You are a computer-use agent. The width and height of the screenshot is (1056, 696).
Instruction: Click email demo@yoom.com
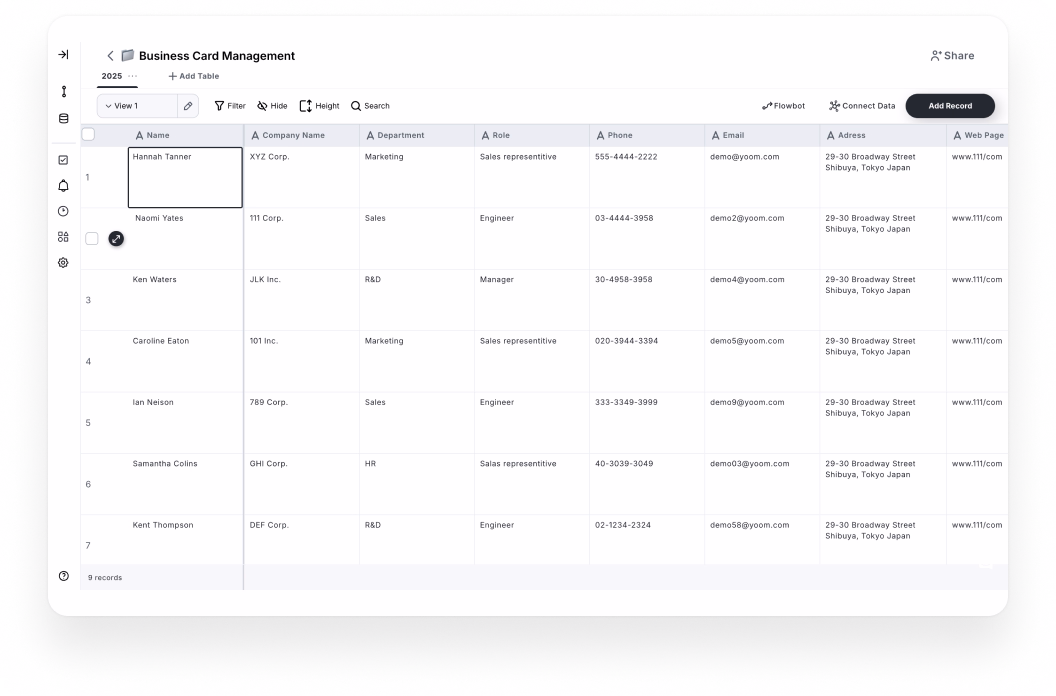(744, 157)
